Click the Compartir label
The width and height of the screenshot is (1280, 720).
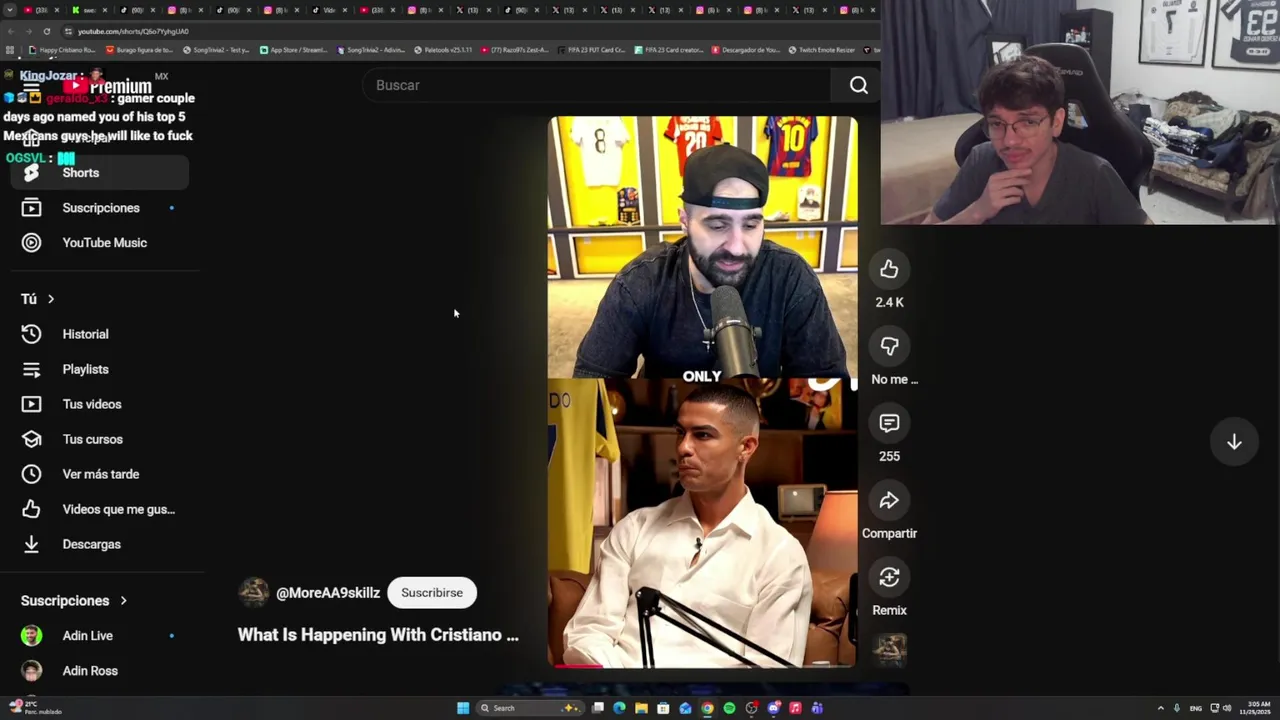pyautogui.click(x=889, y=533)
